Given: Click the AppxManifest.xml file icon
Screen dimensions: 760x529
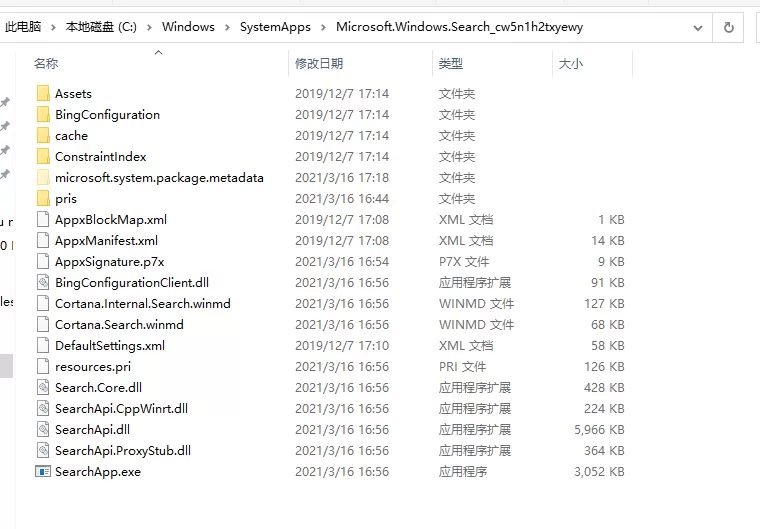Looking at the screenshot, I should [43, 240].
